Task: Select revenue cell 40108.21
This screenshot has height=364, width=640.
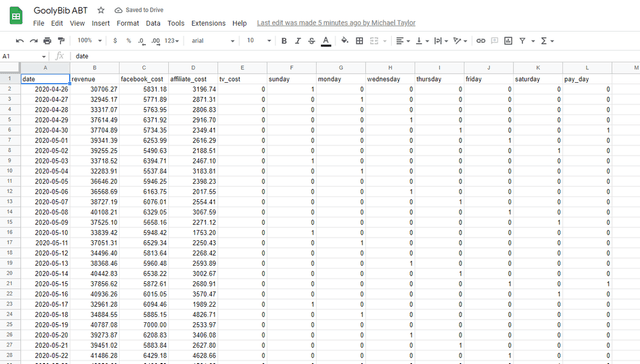Action: pyautogui.click(x=94, y=212)
